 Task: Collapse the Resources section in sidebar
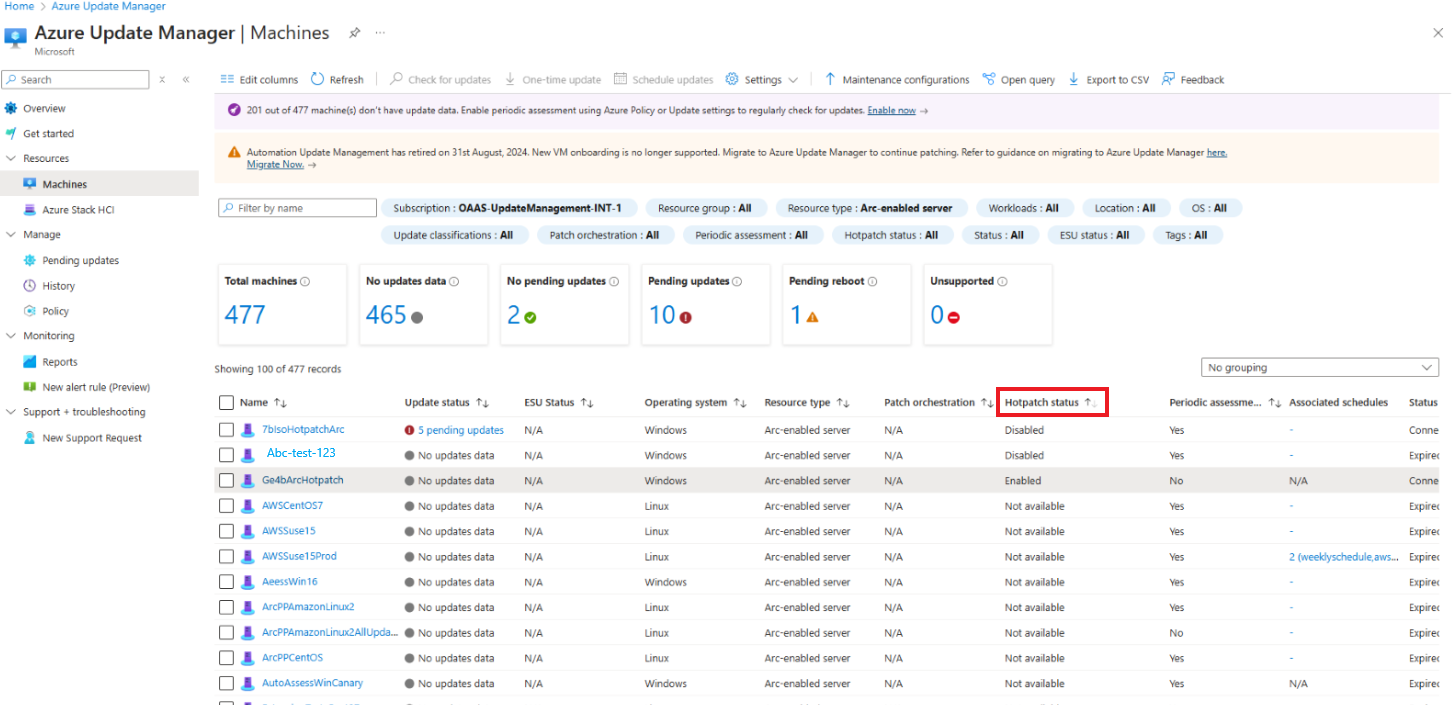point(12,159)
